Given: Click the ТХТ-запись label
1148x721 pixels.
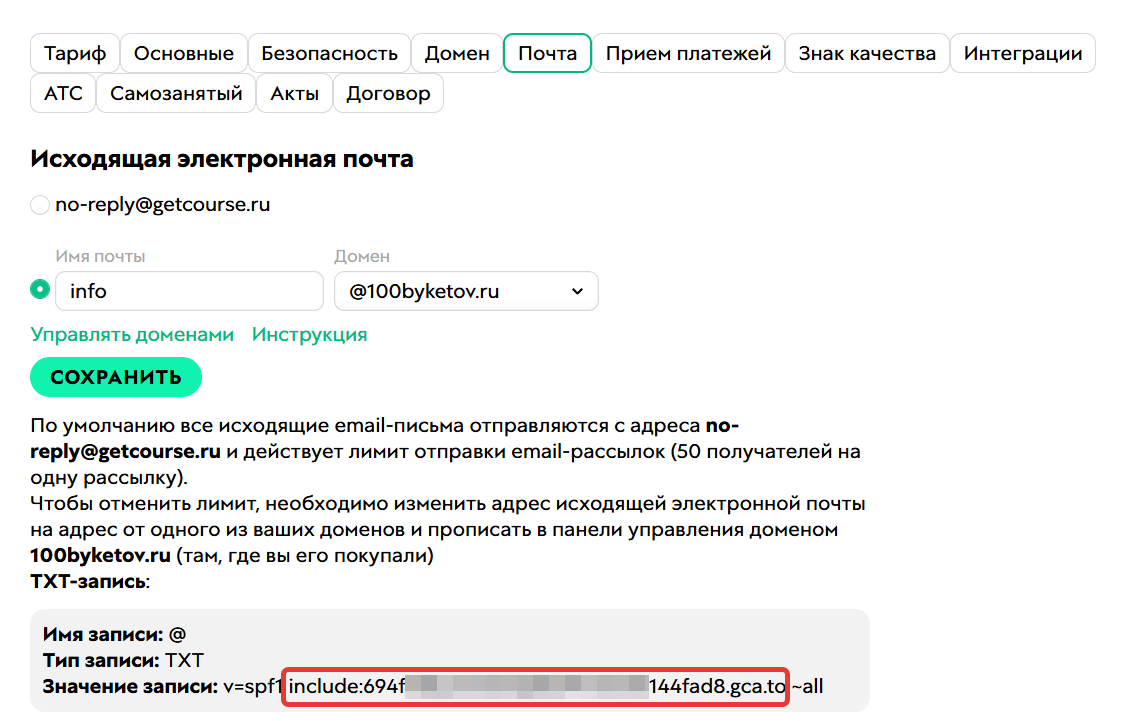Looking at the screenshot, I should pos(88,582).
